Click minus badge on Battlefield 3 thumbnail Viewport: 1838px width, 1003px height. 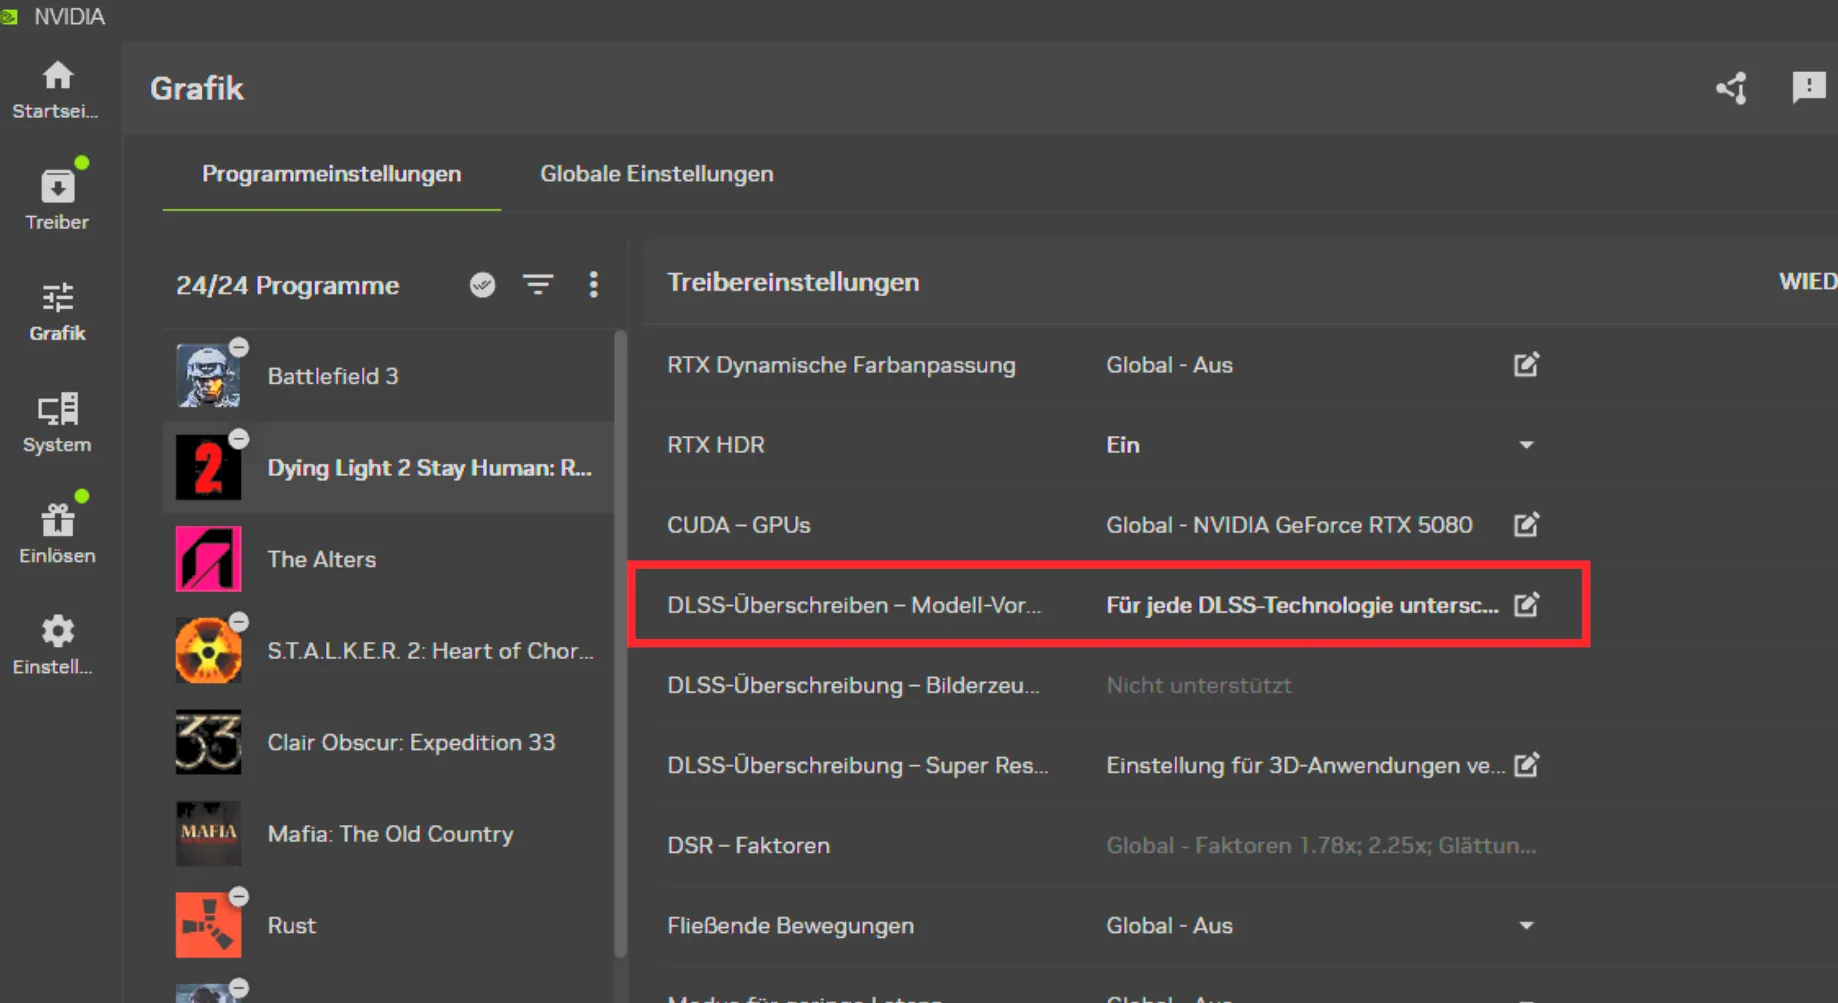pyautogui.click(x=239, y=347)
